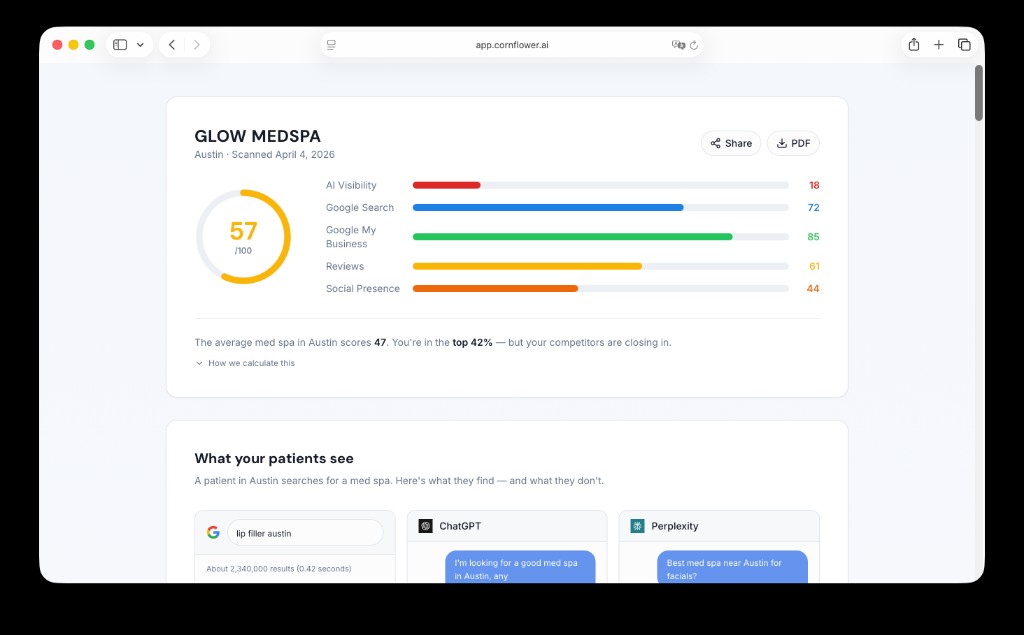Open the Safari share sheet icon
The image size is (1024, 635).
[913, 45]
